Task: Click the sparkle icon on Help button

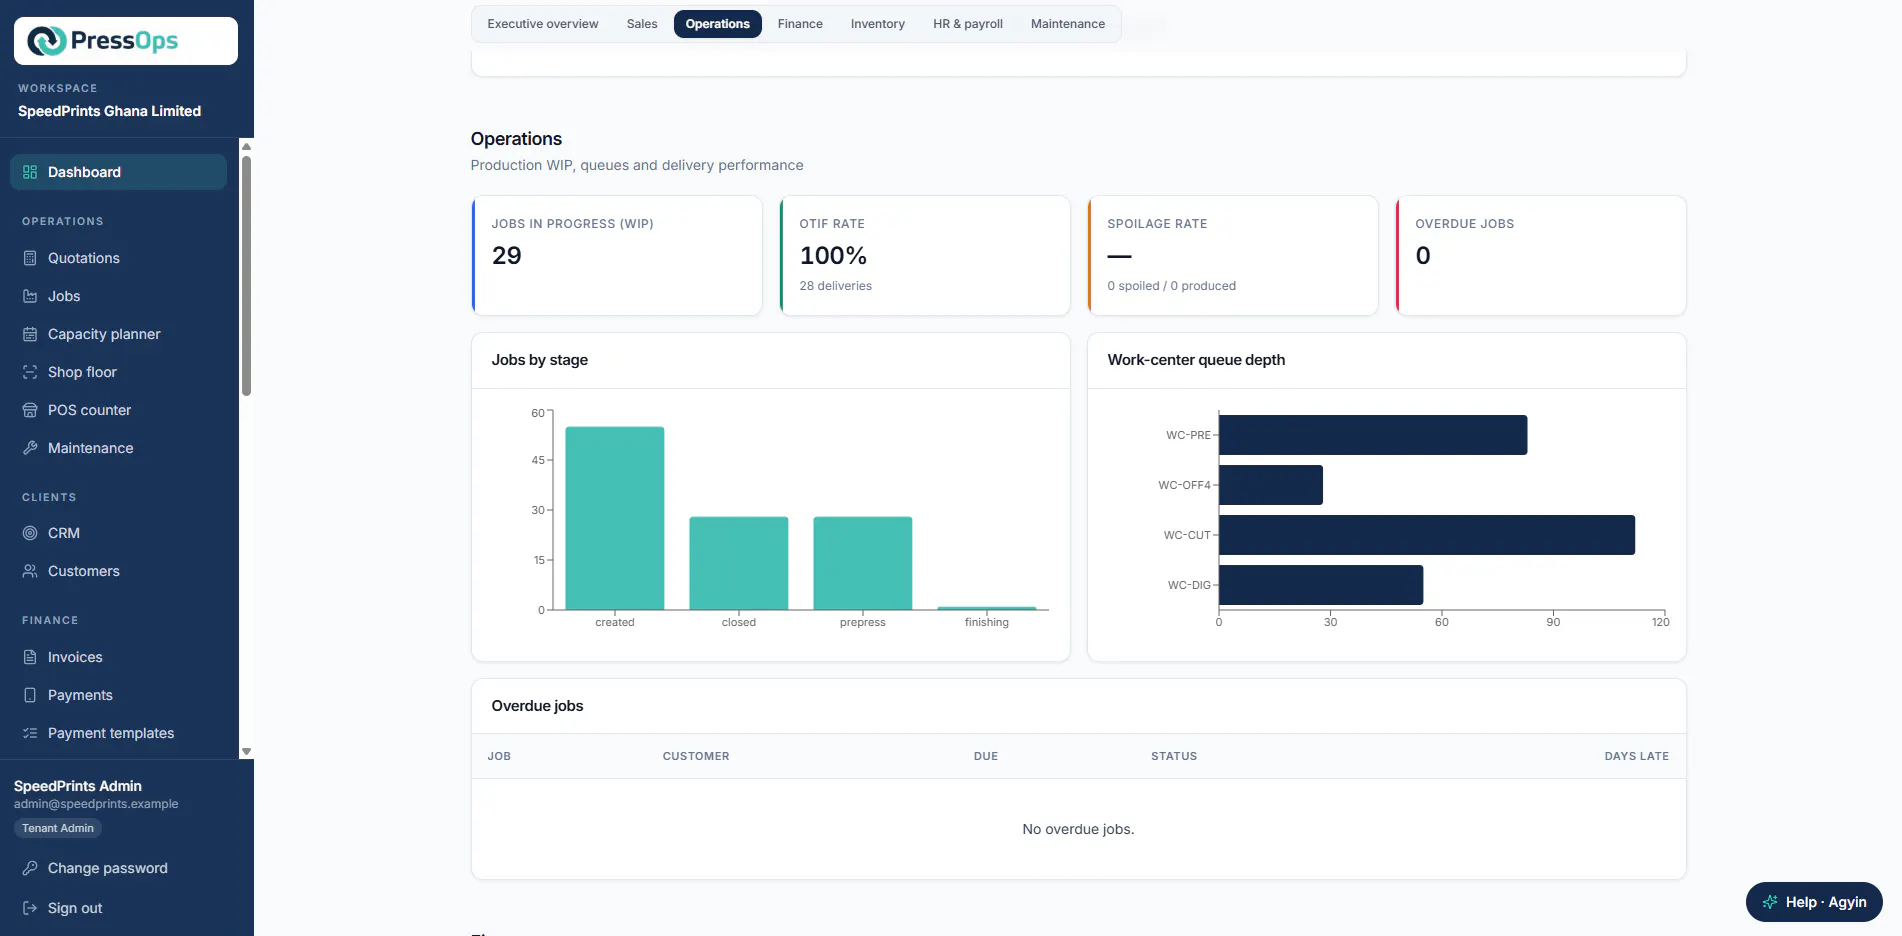Action: 1770,902
